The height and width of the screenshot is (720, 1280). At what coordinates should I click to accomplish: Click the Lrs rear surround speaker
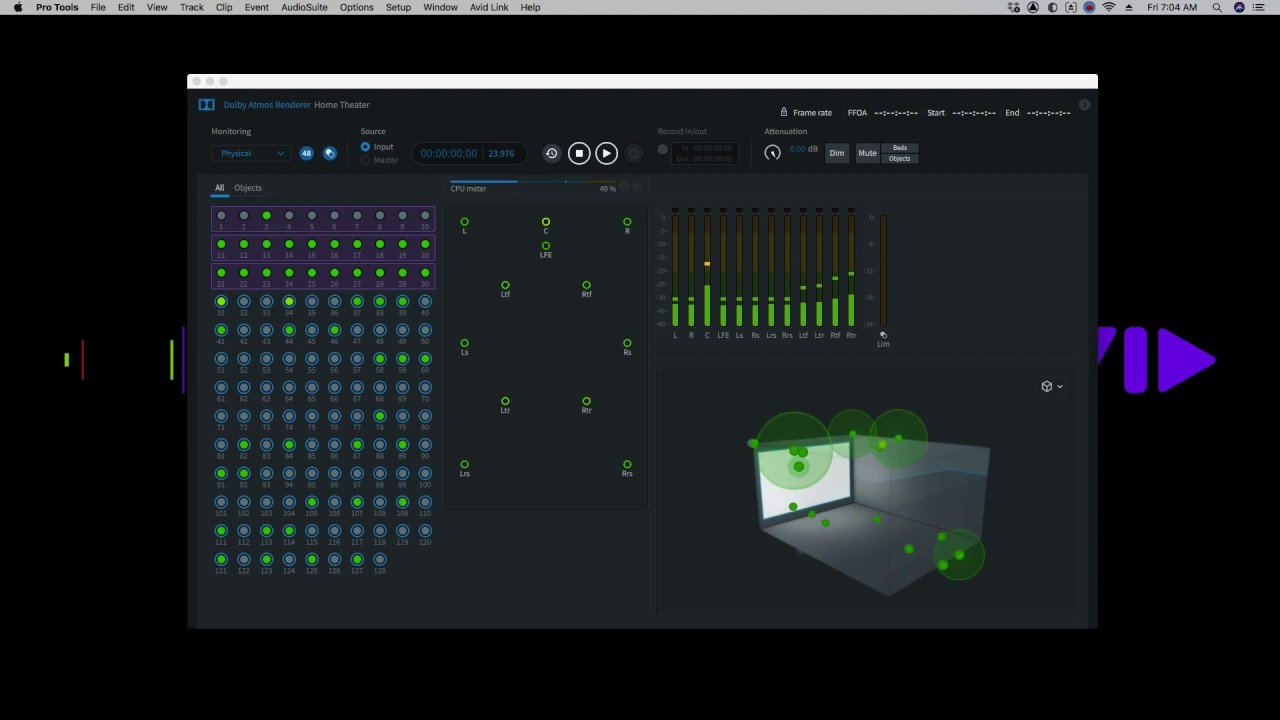[x=464, y=464]
